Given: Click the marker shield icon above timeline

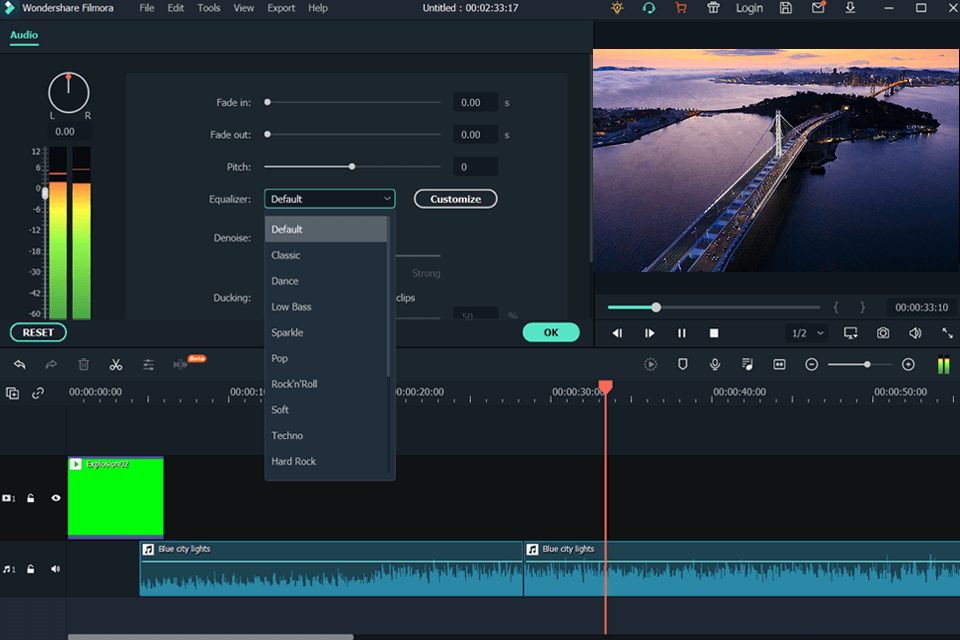Looking at the screenshot, I should [683, 365].
